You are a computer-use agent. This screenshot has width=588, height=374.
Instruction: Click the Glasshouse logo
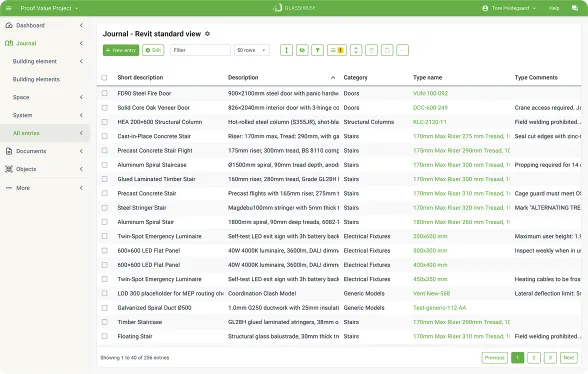294,8
